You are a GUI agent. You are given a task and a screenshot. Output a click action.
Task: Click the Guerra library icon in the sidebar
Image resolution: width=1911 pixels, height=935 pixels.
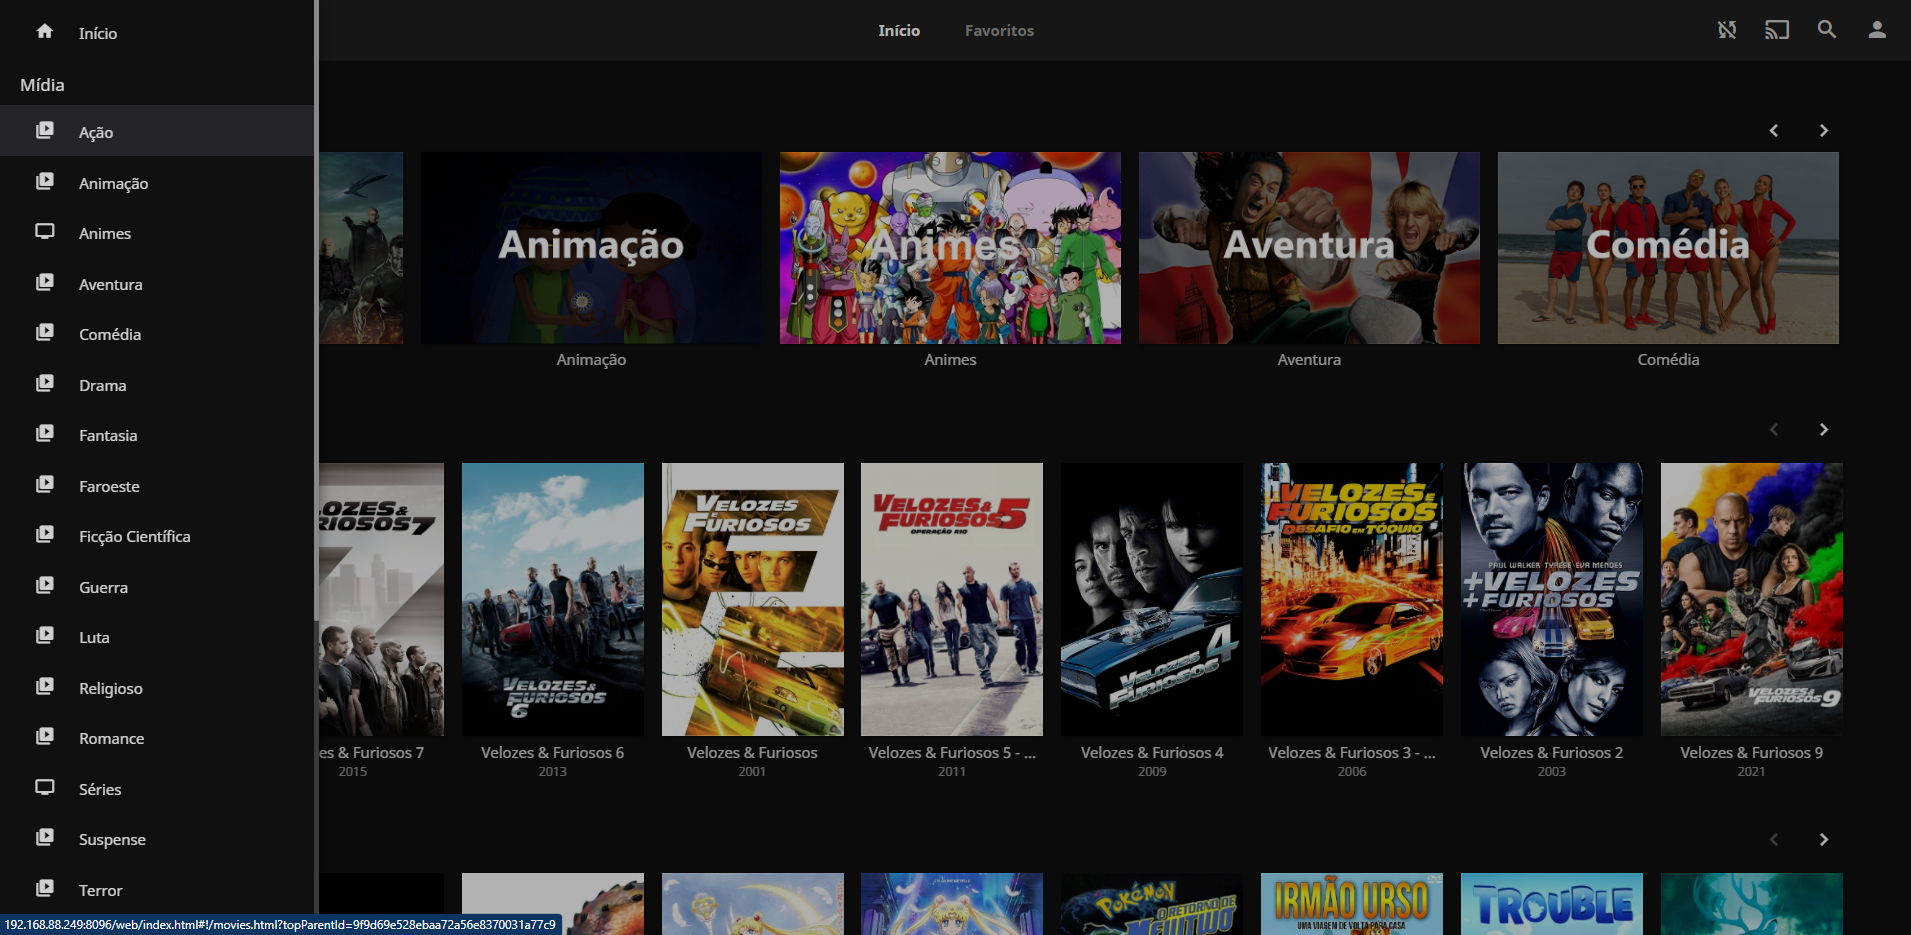pyautogui.click(x=45, y=585)
